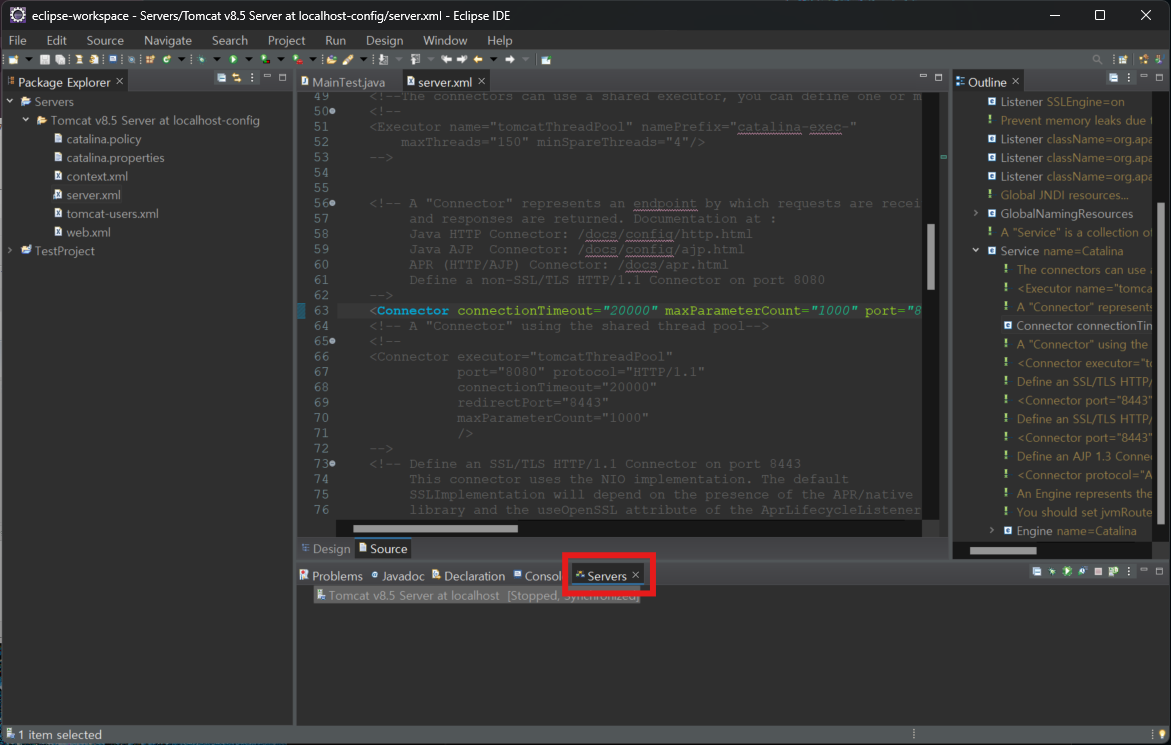Collapse all in Outline view
The height and width of the screenshot is (745, 1171).
click(x=1113, y=78)
